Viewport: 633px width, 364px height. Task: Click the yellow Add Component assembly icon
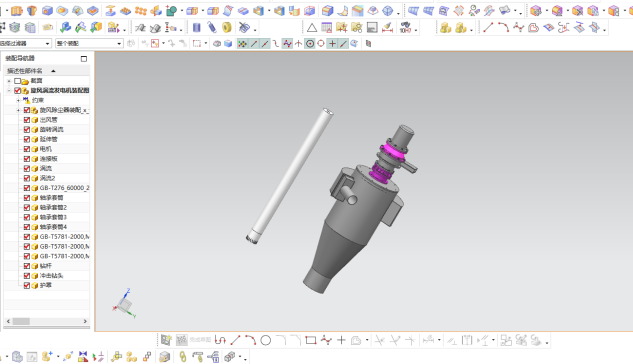click(x=445, y=27)
